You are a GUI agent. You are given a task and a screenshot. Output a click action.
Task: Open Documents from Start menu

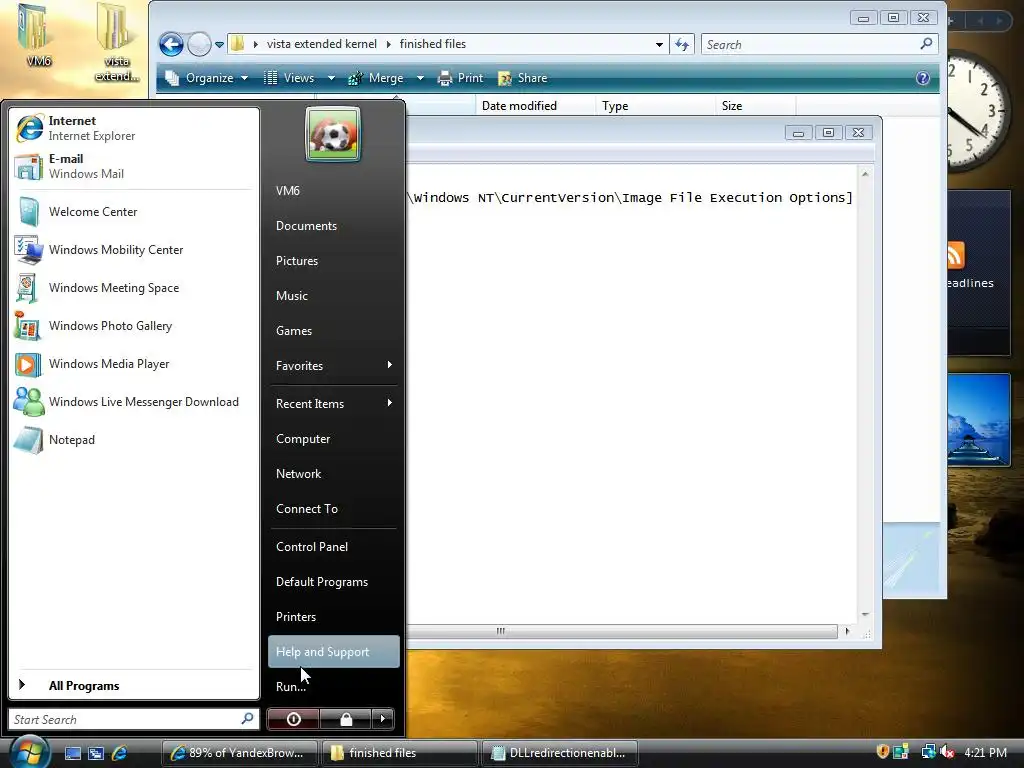(333, 226)
